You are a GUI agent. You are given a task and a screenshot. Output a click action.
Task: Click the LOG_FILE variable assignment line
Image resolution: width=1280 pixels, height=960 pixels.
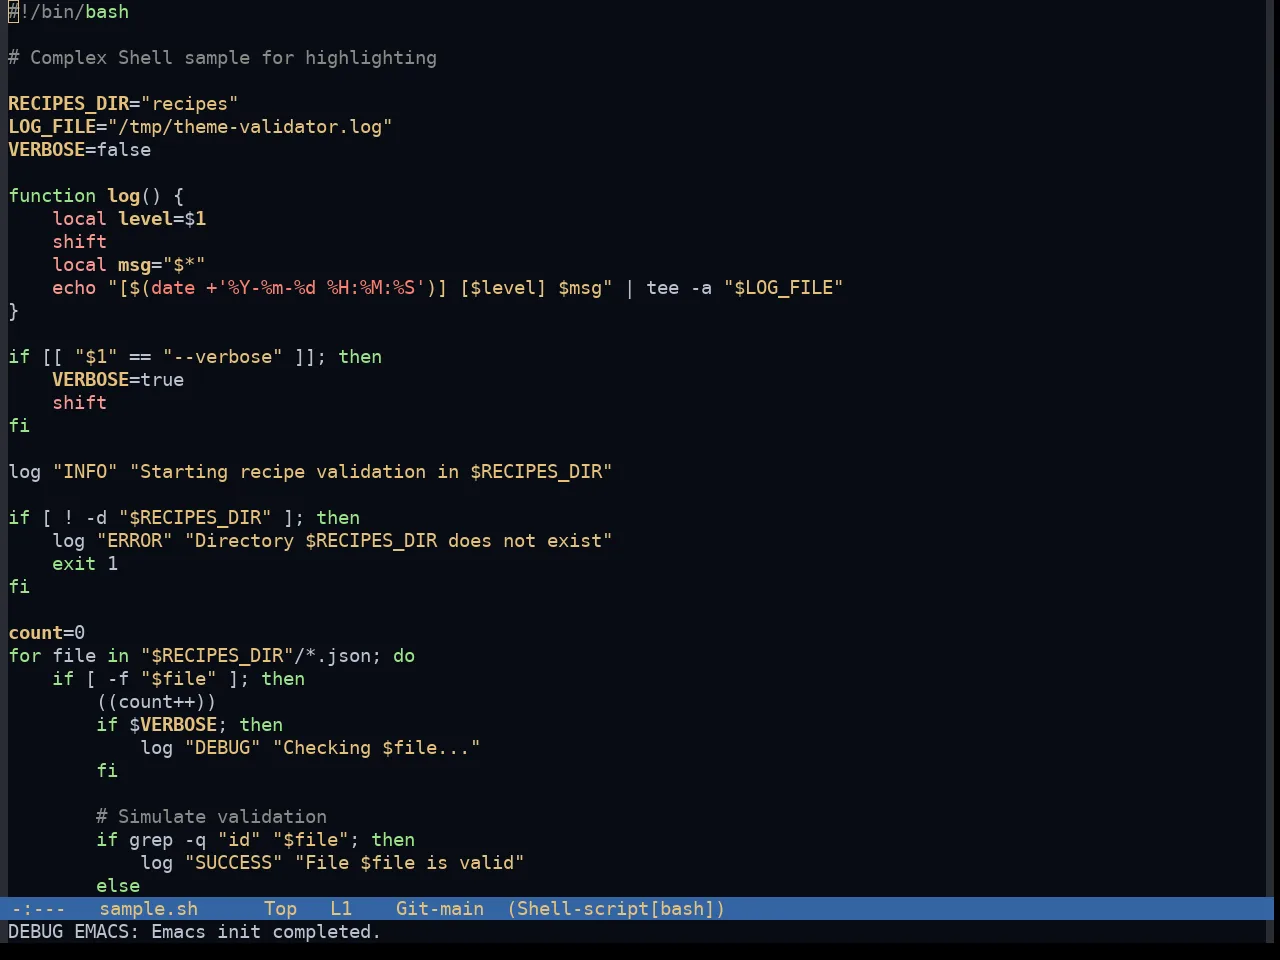coord(200,127)
